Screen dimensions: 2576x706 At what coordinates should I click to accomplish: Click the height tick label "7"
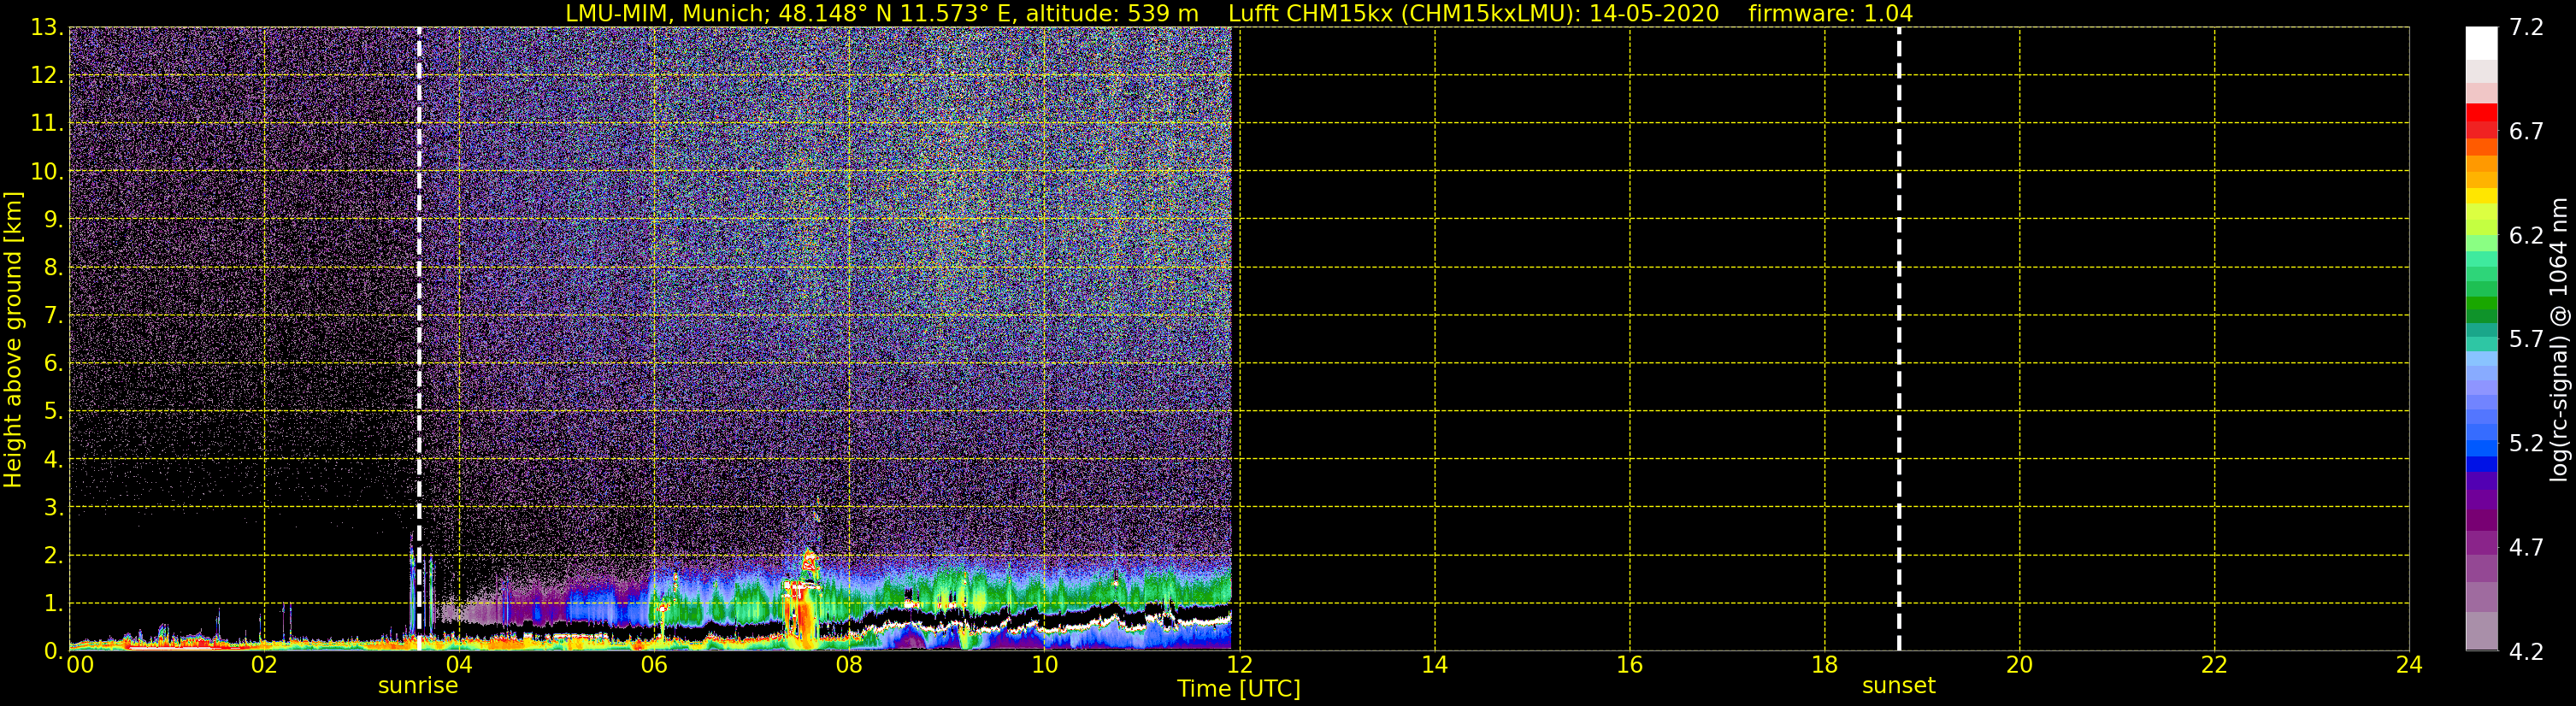52,316
